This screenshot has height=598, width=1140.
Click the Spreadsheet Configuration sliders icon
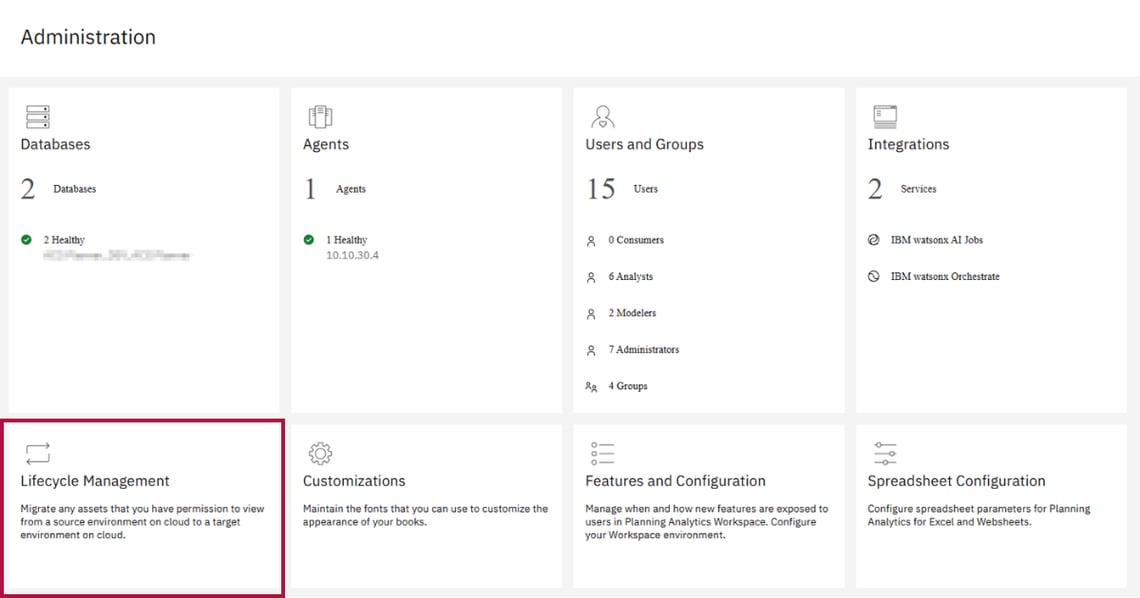click(x=885, y=454)
